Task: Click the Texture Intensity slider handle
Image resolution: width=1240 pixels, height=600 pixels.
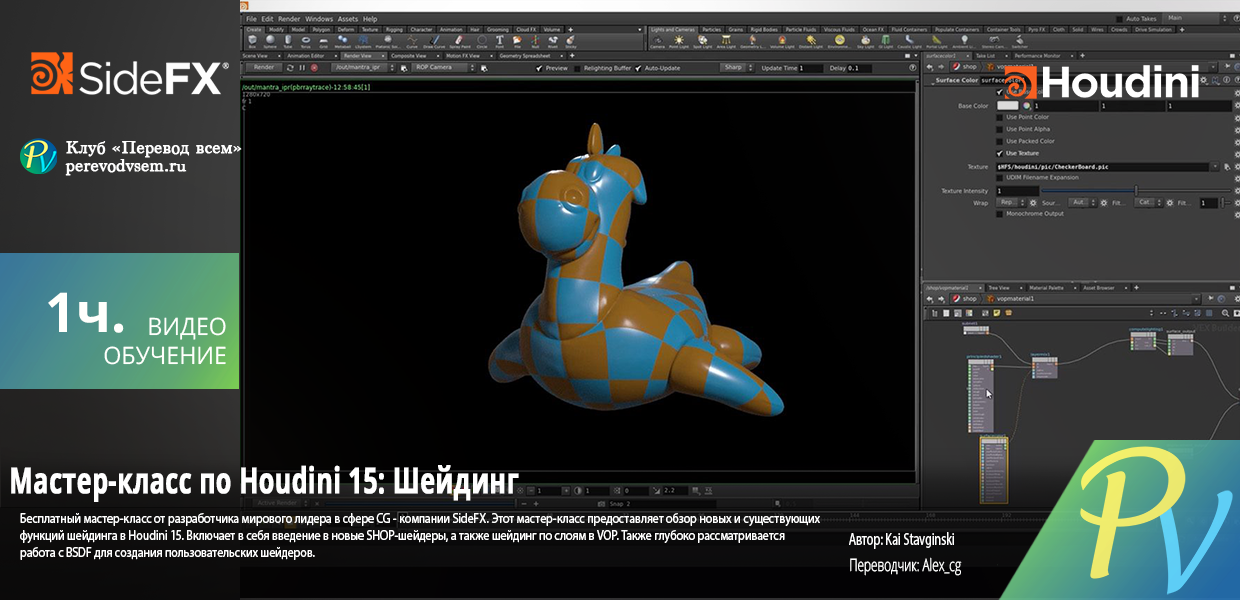Action: point(1136,190)
